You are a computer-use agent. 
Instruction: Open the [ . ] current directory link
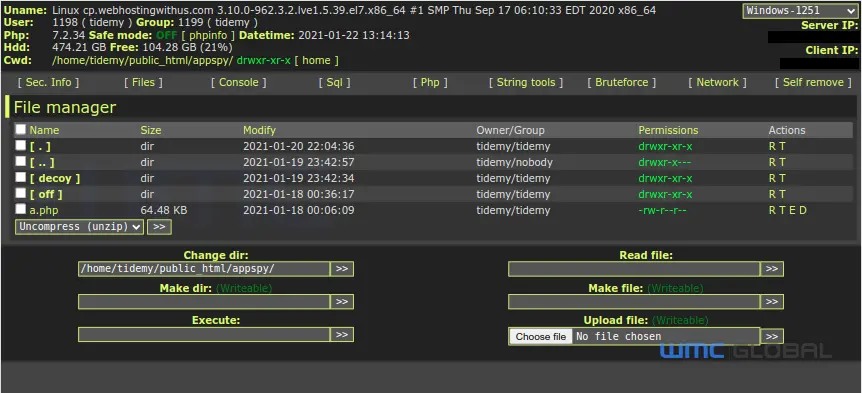pyautogui.click(x=40, y=147)
